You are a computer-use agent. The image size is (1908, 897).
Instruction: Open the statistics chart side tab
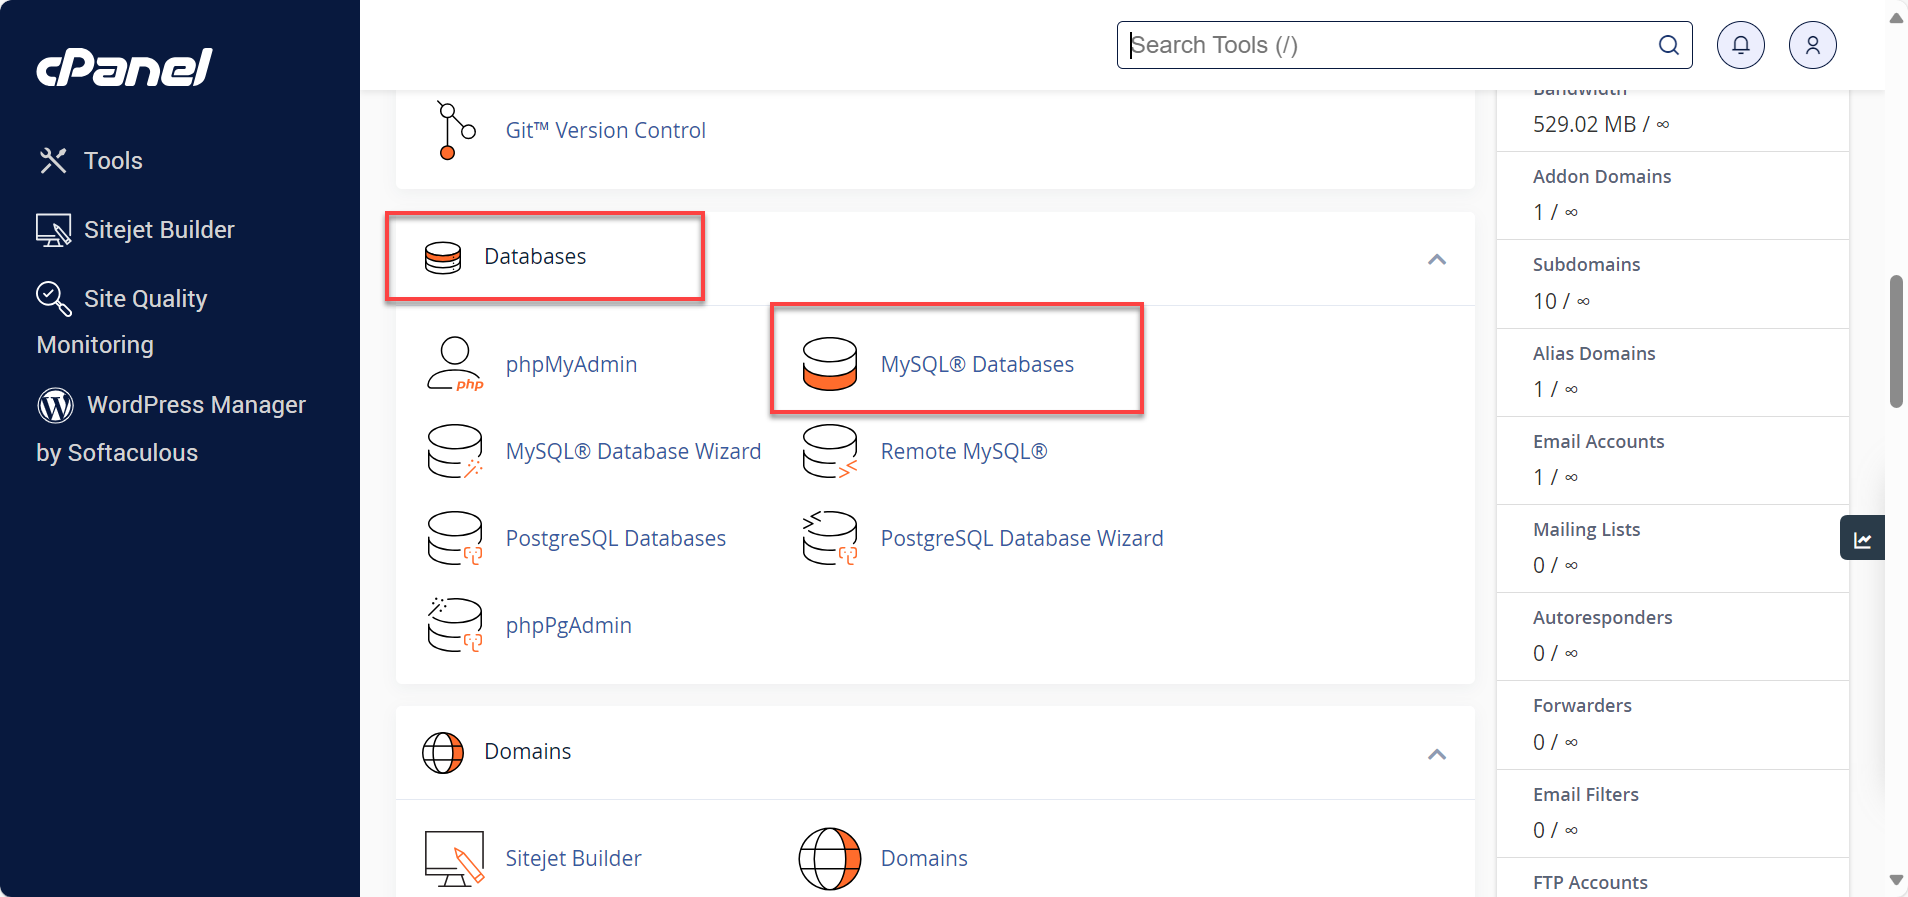click(1863, 538)
